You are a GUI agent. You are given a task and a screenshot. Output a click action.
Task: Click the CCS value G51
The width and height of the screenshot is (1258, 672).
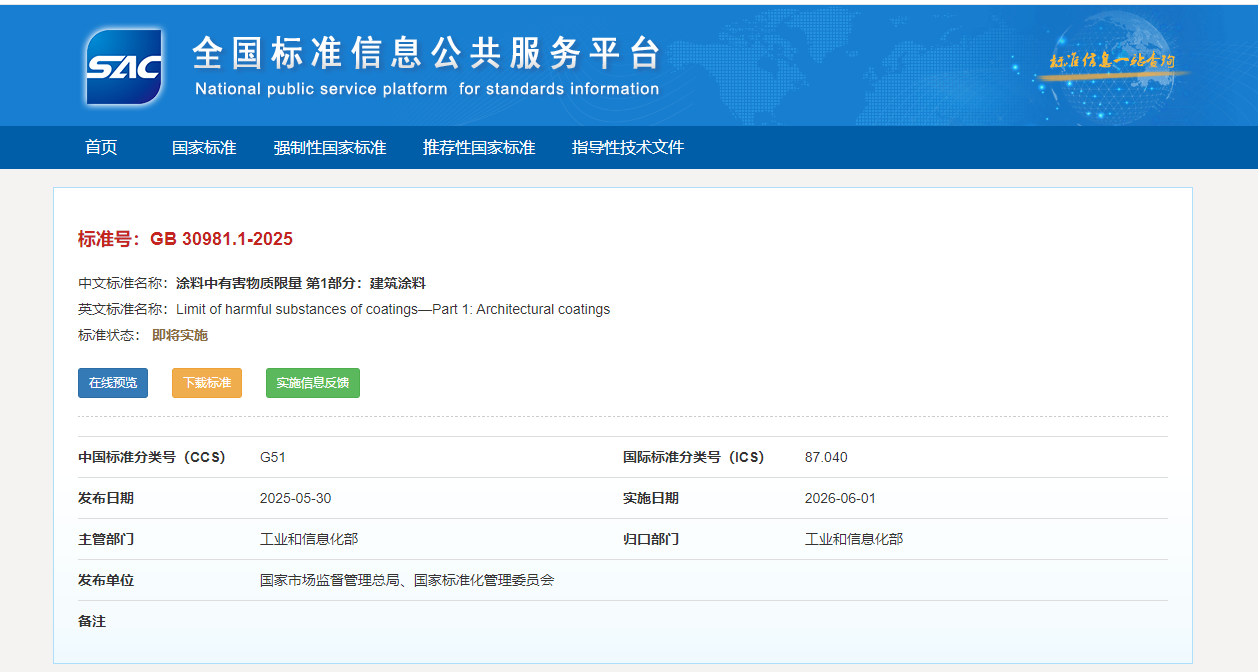273,457
